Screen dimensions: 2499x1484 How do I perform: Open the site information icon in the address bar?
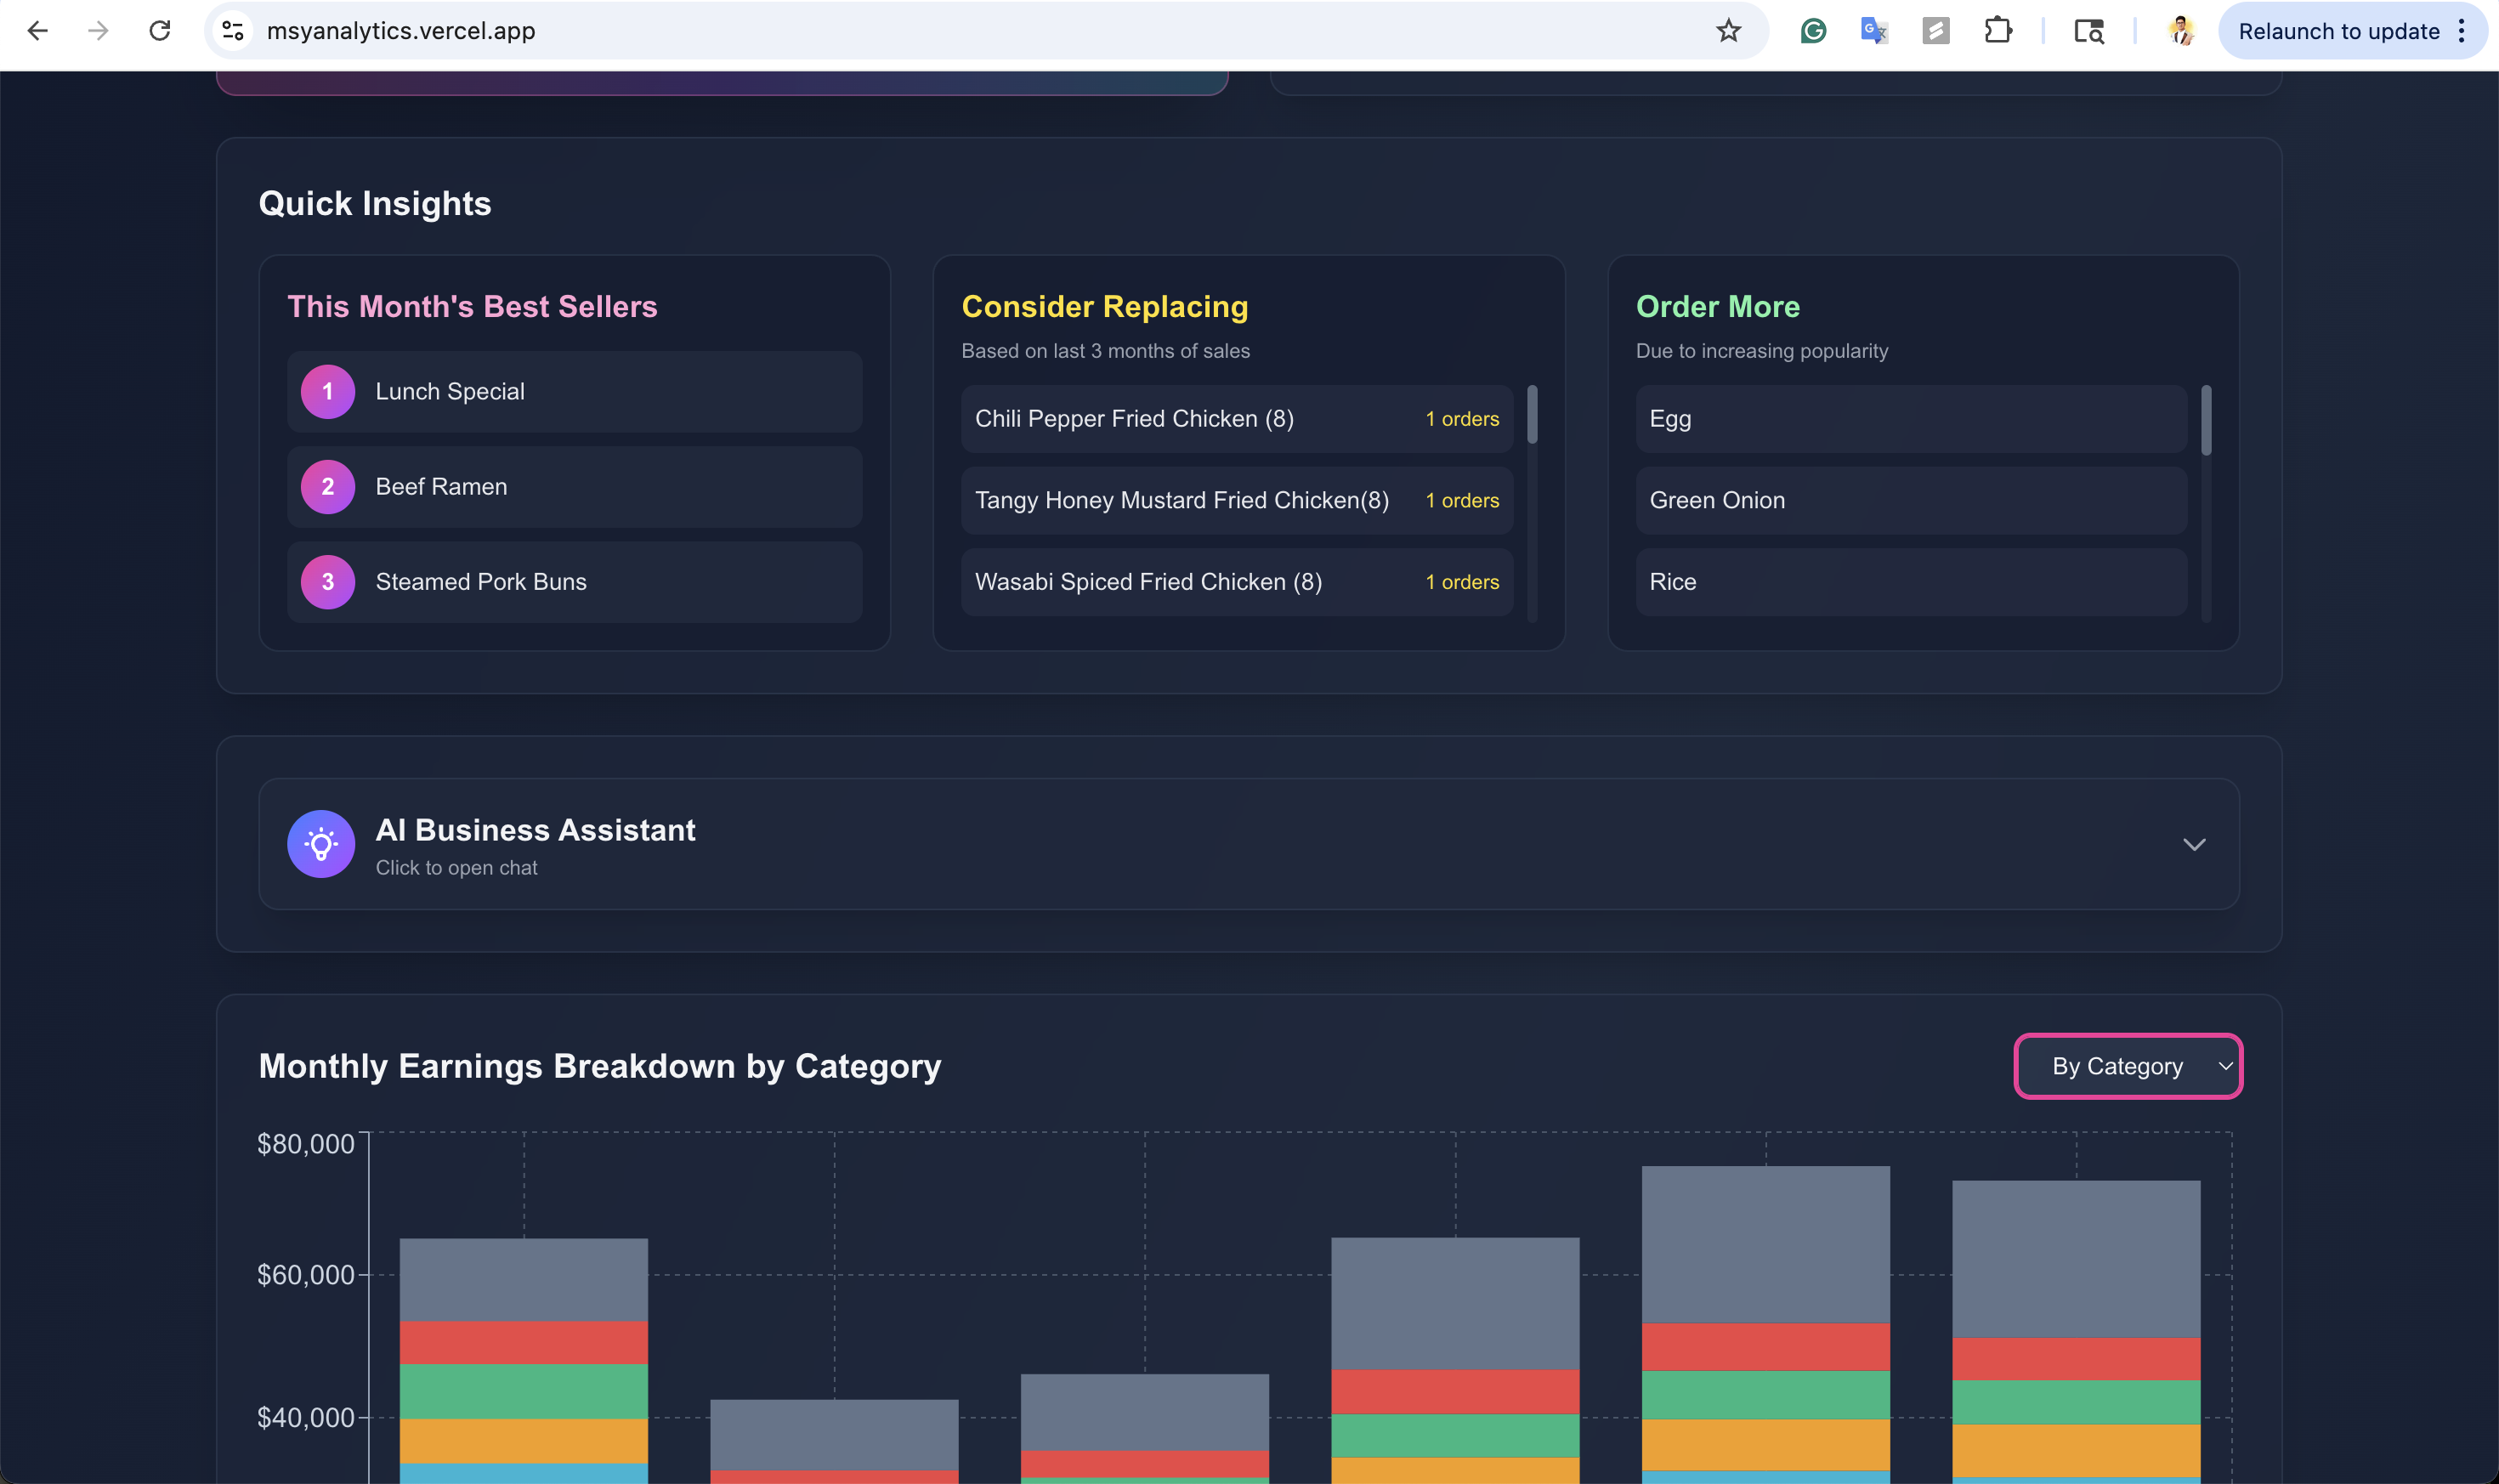click(x=234, y=31)
